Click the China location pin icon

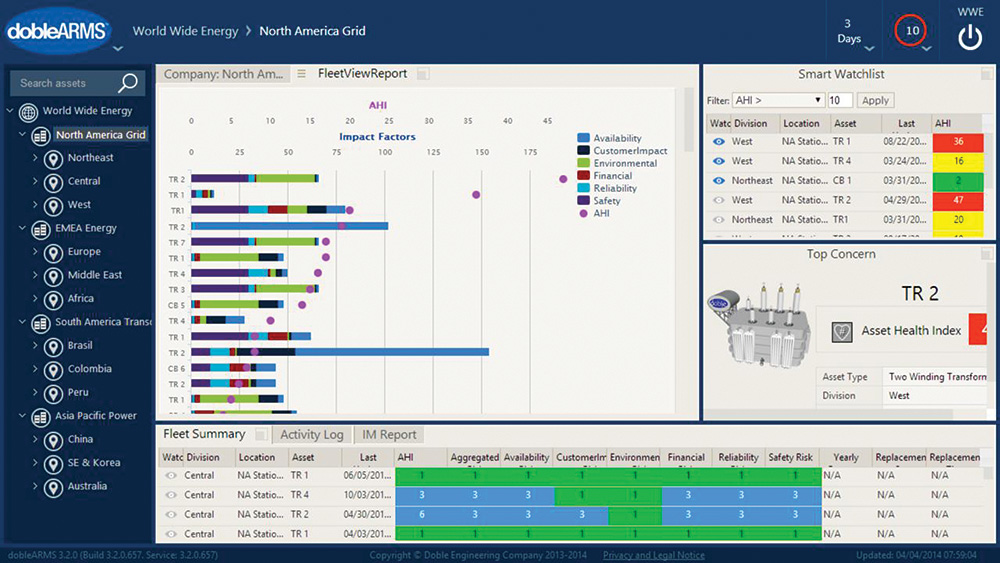pyautogui.click(x=53, y=441)
